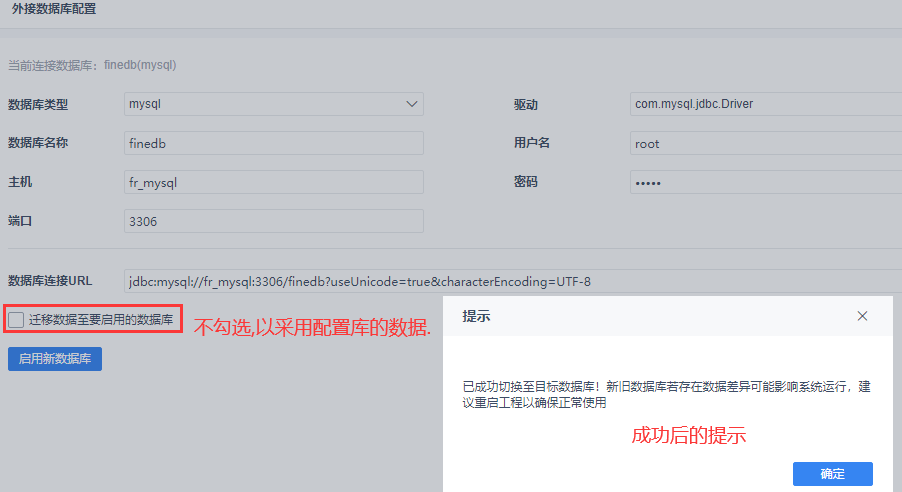
Task: Click the 提示 dialog title
Action: (x=476, y=316)
